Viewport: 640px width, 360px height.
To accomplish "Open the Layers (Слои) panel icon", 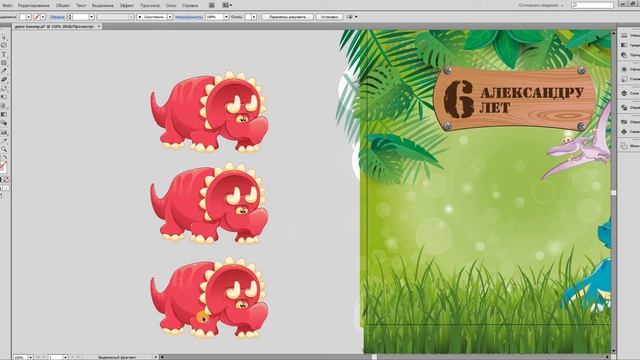I will pyautogui.click(x=624, y=93).
